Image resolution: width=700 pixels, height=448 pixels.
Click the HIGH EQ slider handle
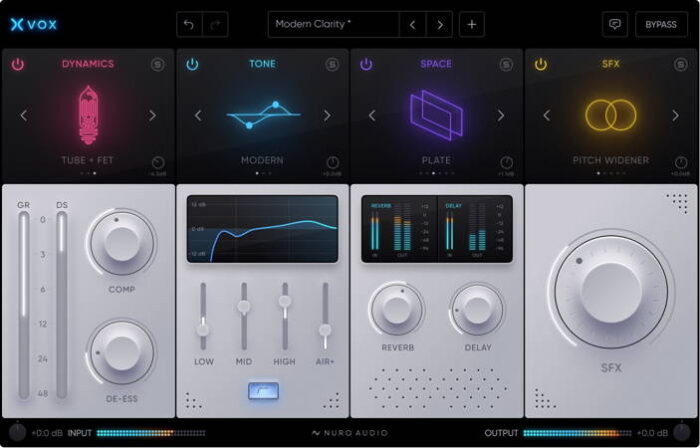pos(284,300)
